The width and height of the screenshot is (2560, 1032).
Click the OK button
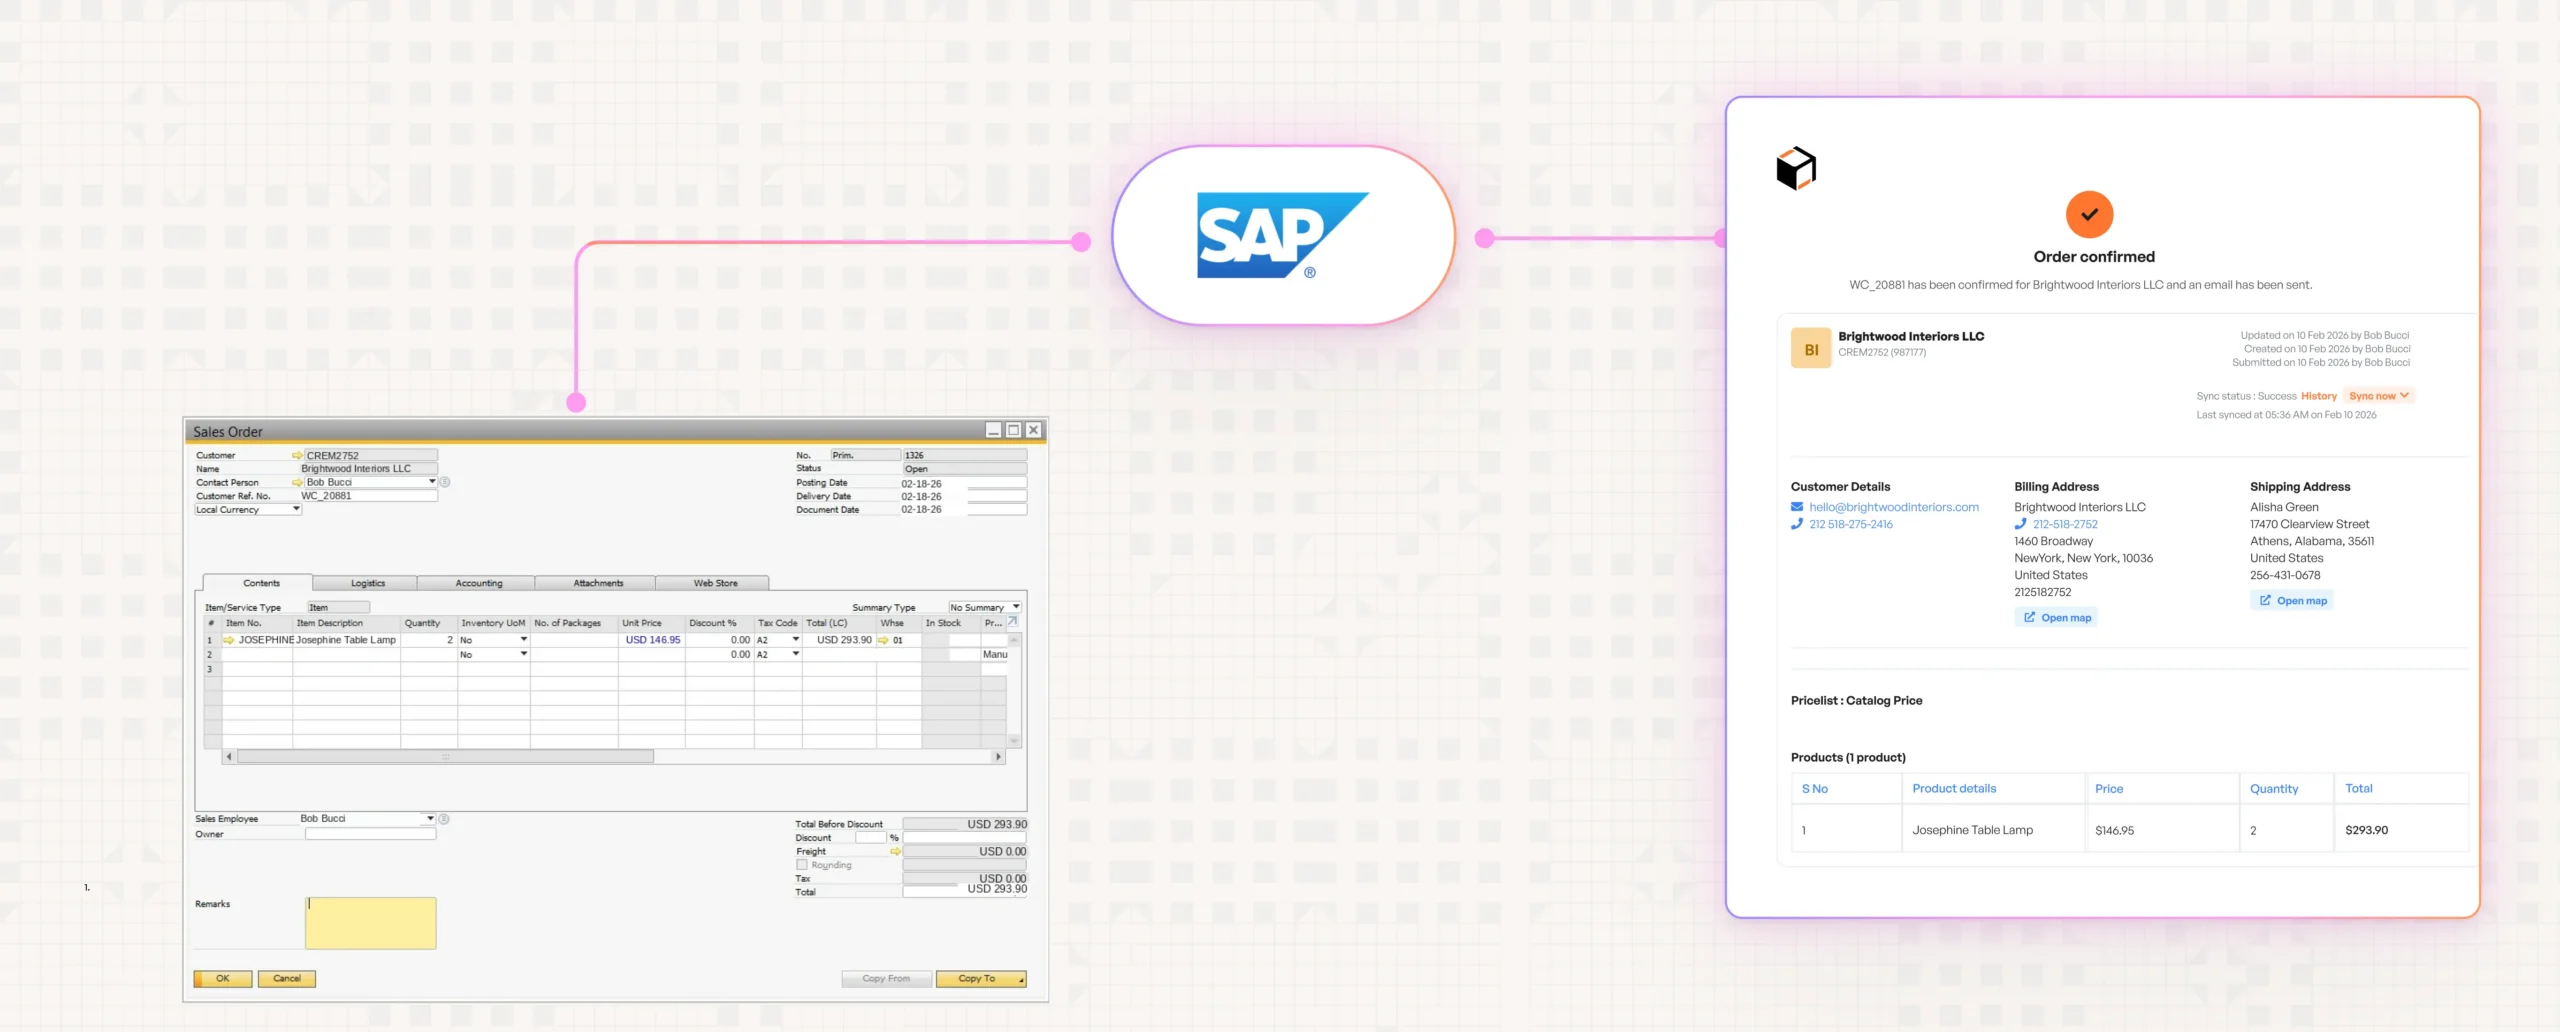tap(223, 979)
